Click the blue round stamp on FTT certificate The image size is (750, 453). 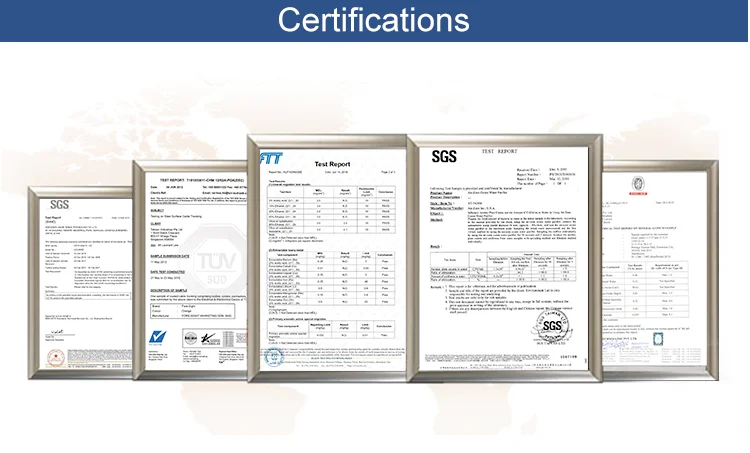[274, 357]
